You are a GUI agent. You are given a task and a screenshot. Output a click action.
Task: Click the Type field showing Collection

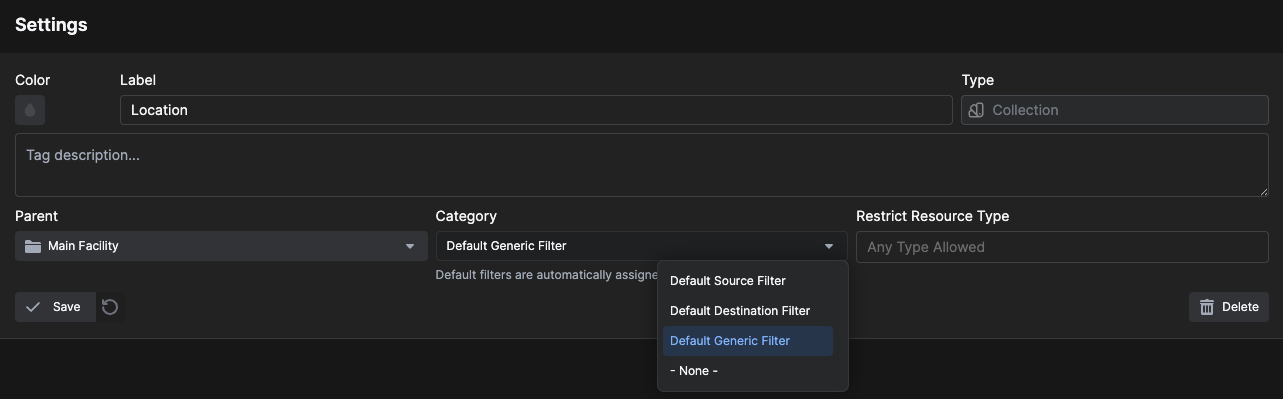1114,110
